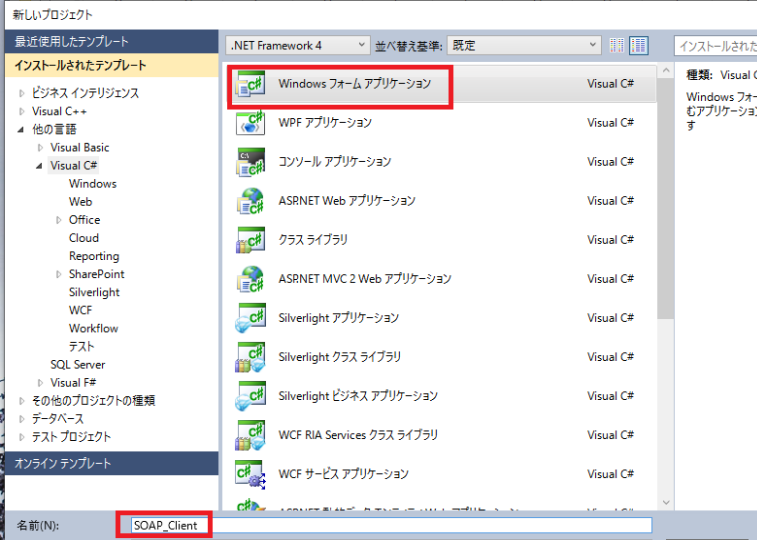This screenshot has height=540, width=757.
Task: Collapse the Visual C# tree node
Action: pos(40,166)
